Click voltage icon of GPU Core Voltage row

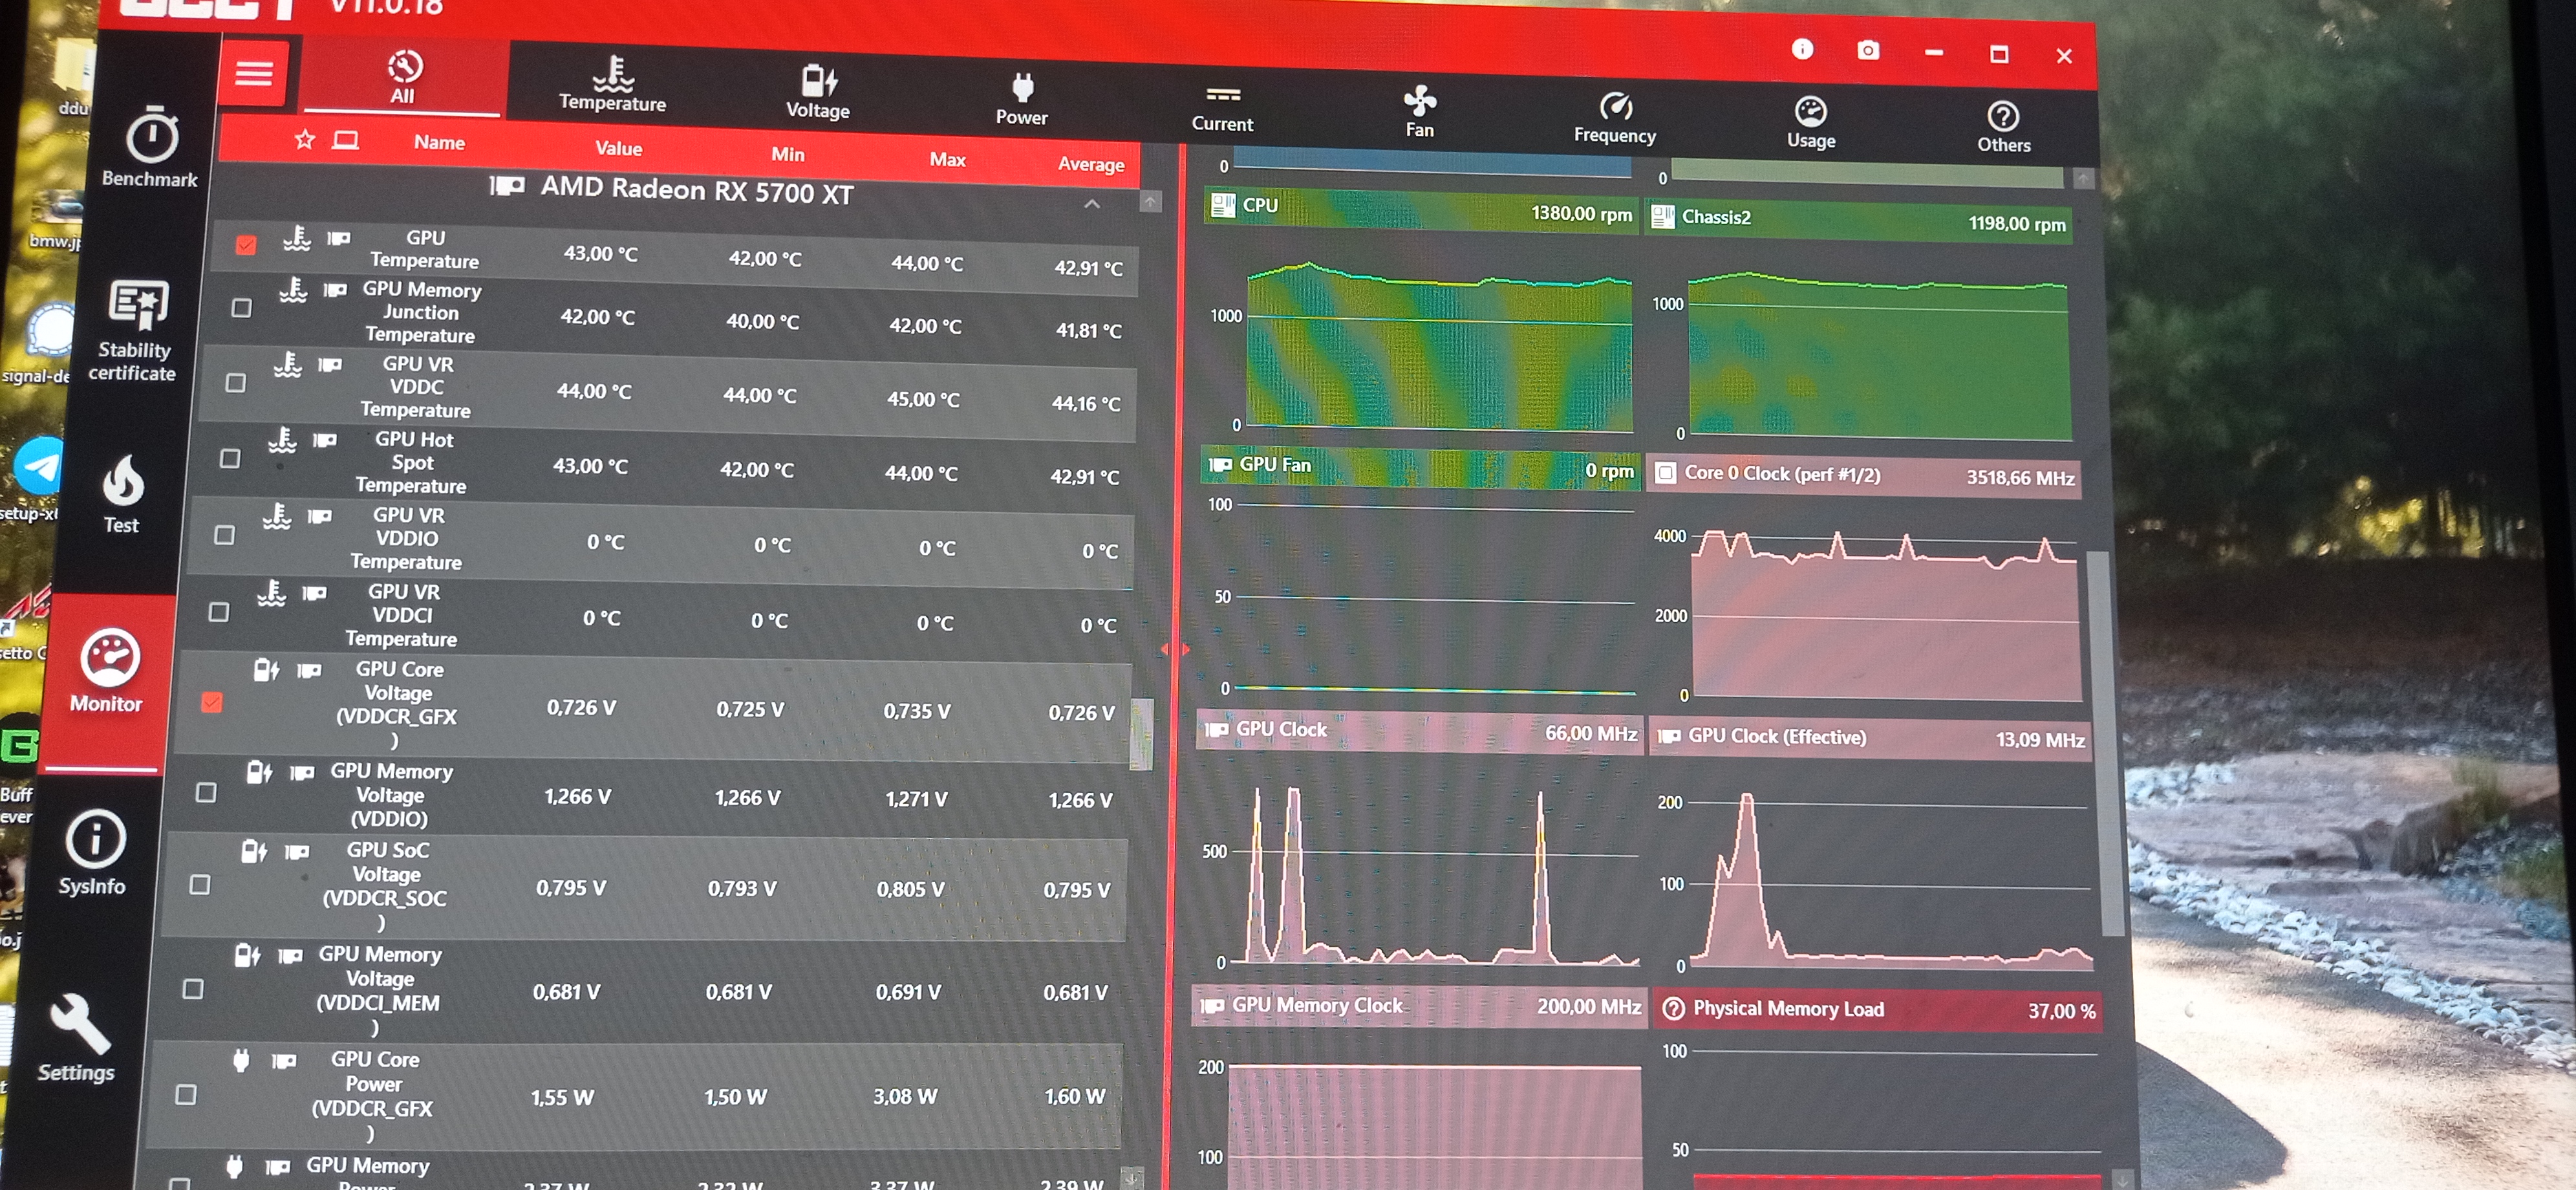point(266,670)
